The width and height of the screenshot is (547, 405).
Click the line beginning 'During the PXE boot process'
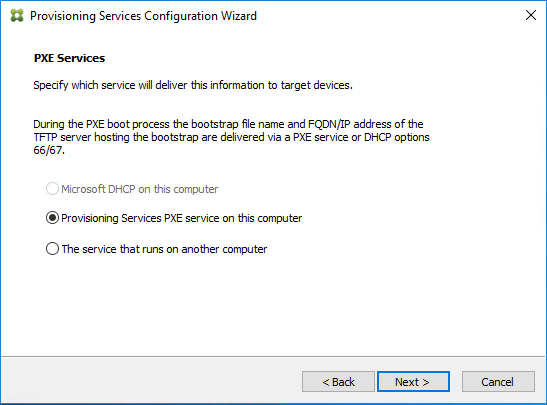tap(228, 124)
